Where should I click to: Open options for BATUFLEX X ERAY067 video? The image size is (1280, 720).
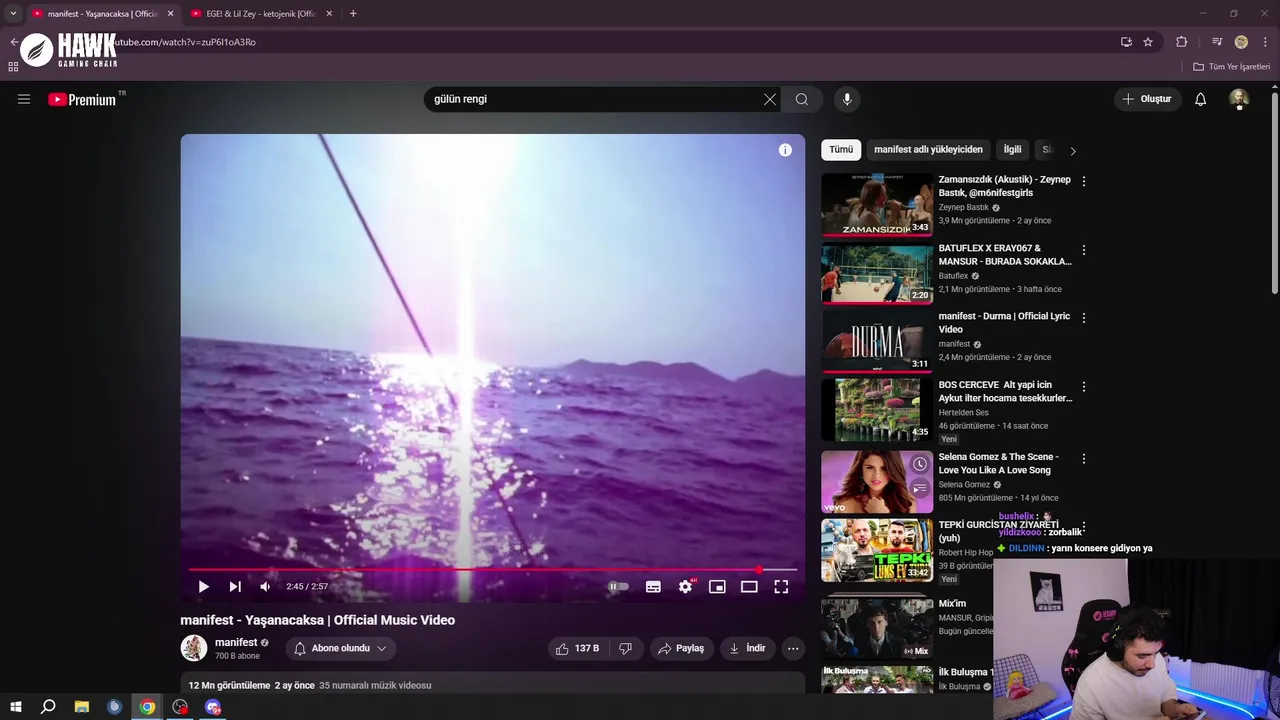pyautogui.click(x=1084, y=249)
